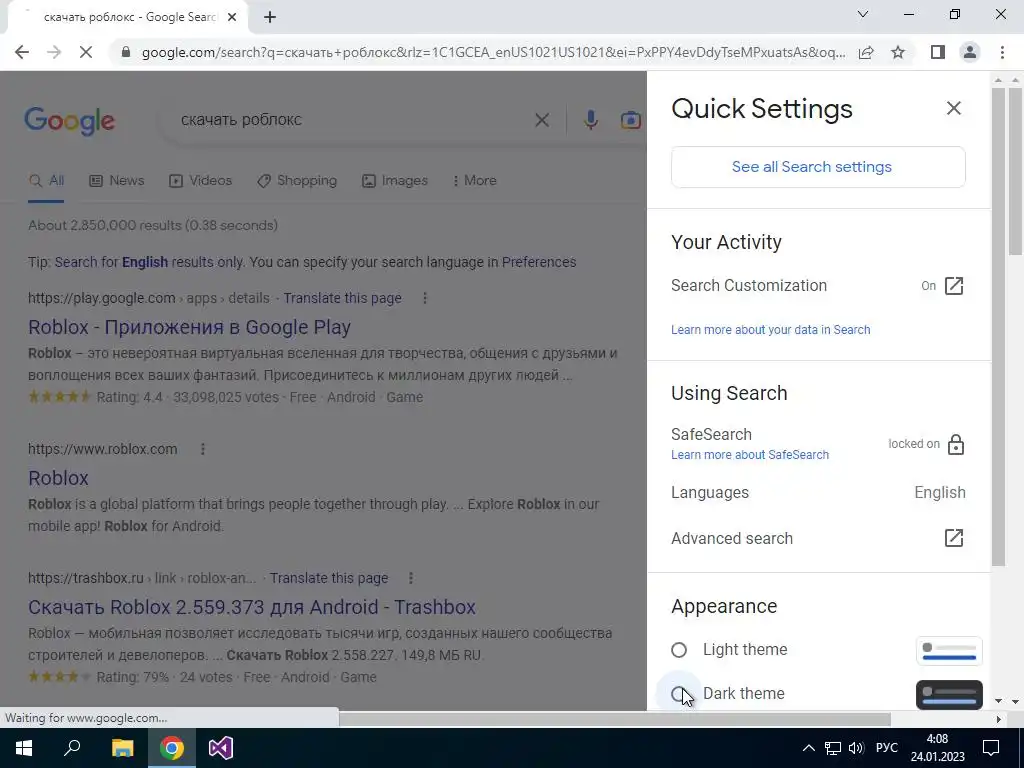
Task: Translate the trashbox.ru result page
Action: tap(328, 579)
